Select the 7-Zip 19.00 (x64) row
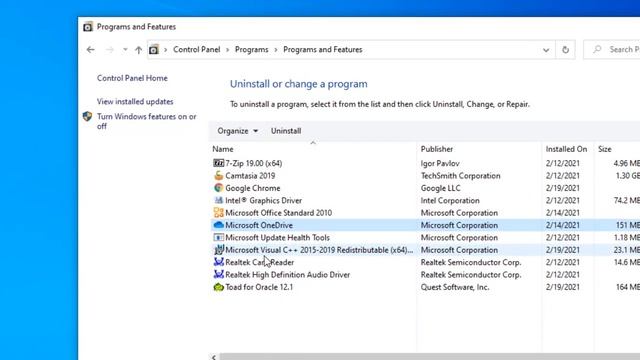Image resolution: width=640 pixels, height=360 pixels. click(x=425, y=163)
